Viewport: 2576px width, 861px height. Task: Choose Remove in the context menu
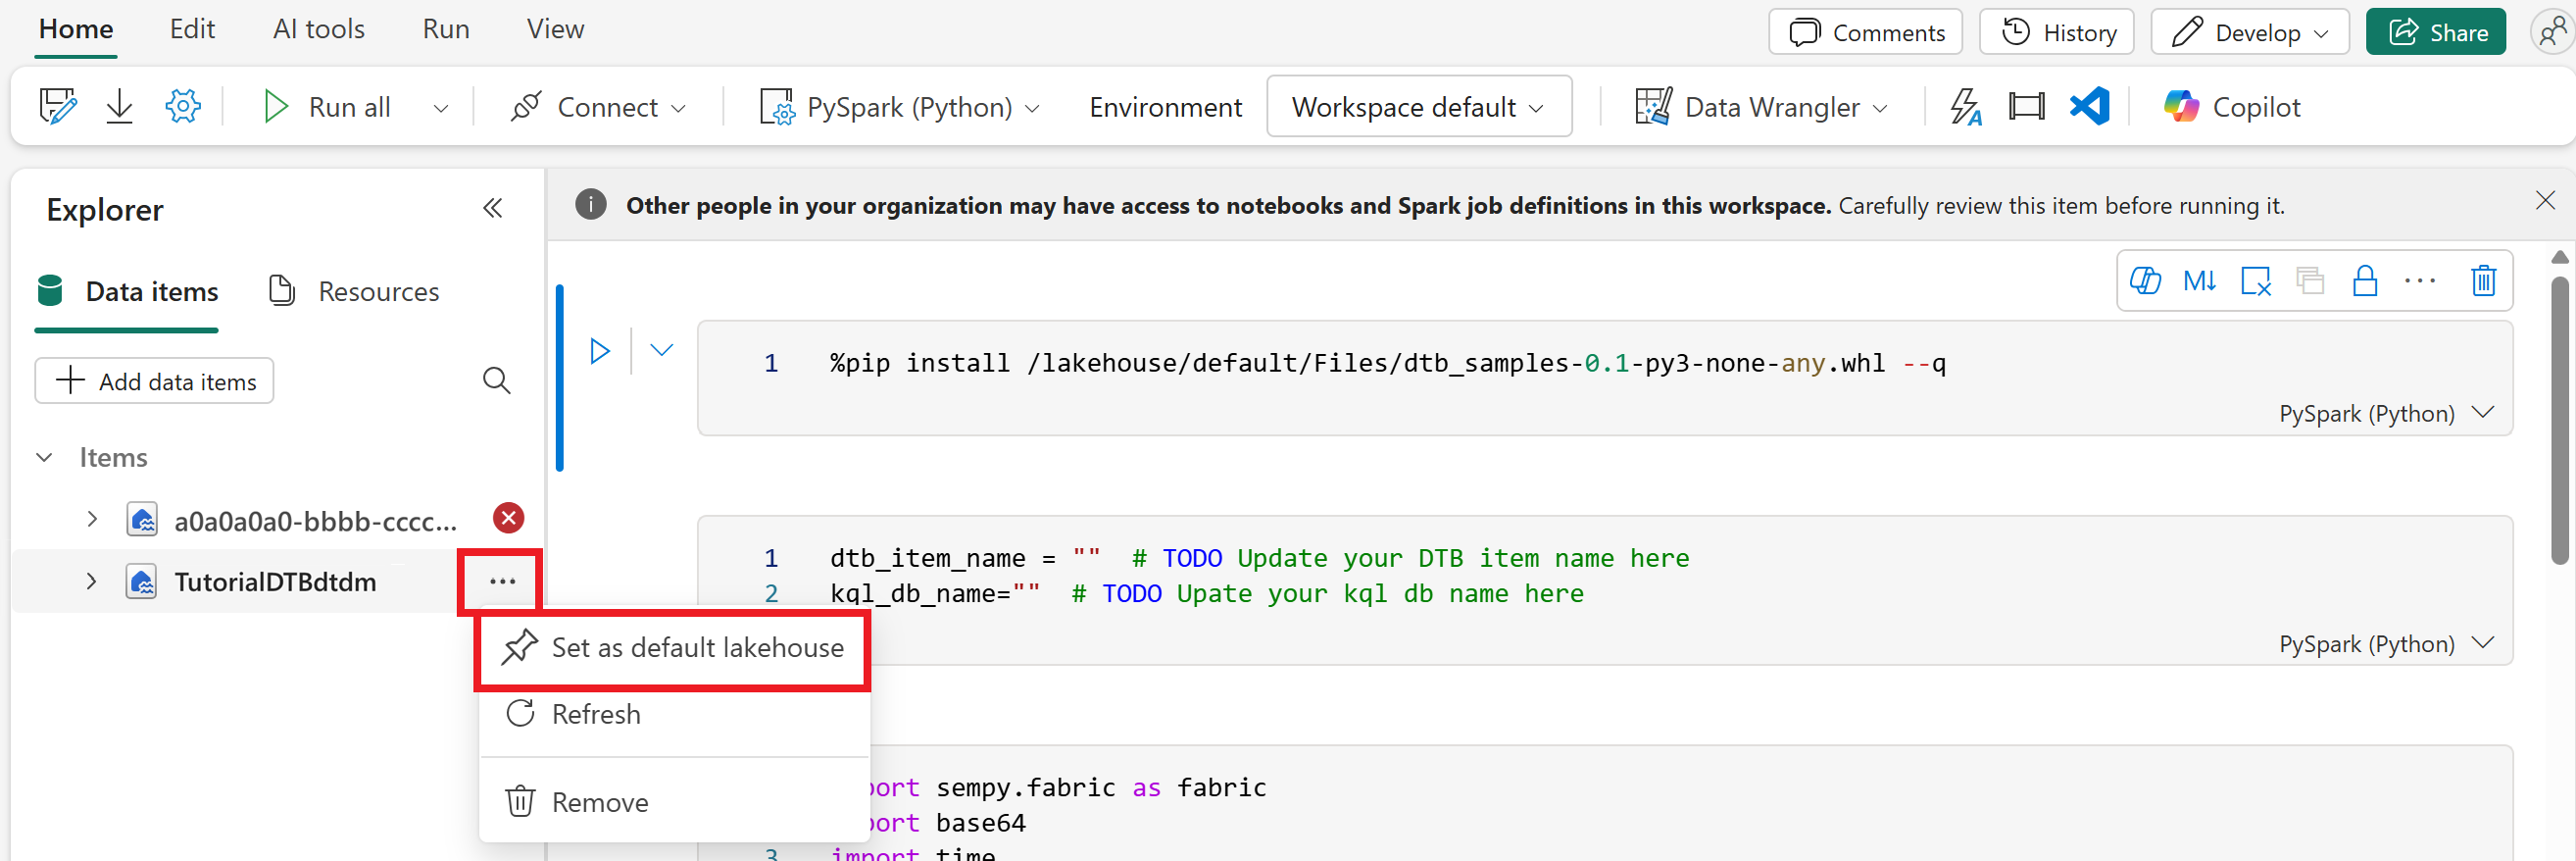pos(674,802)
